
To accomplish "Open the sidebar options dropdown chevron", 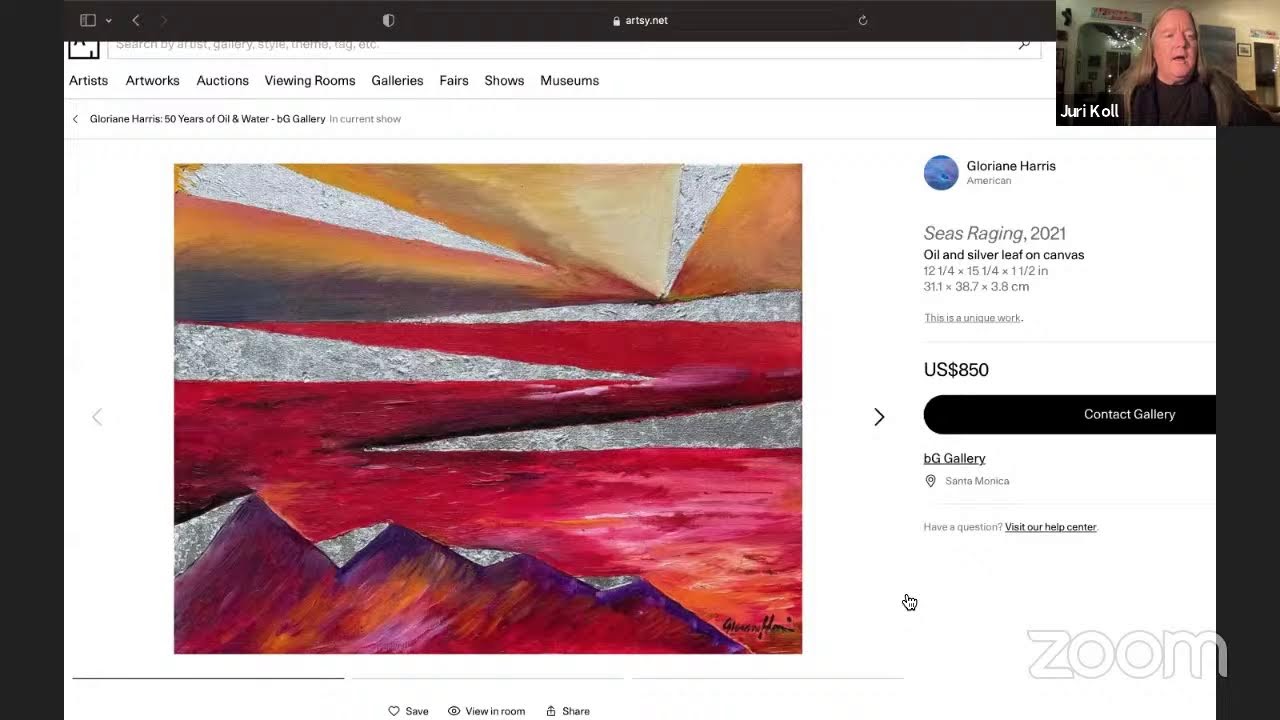I will 108,20.
